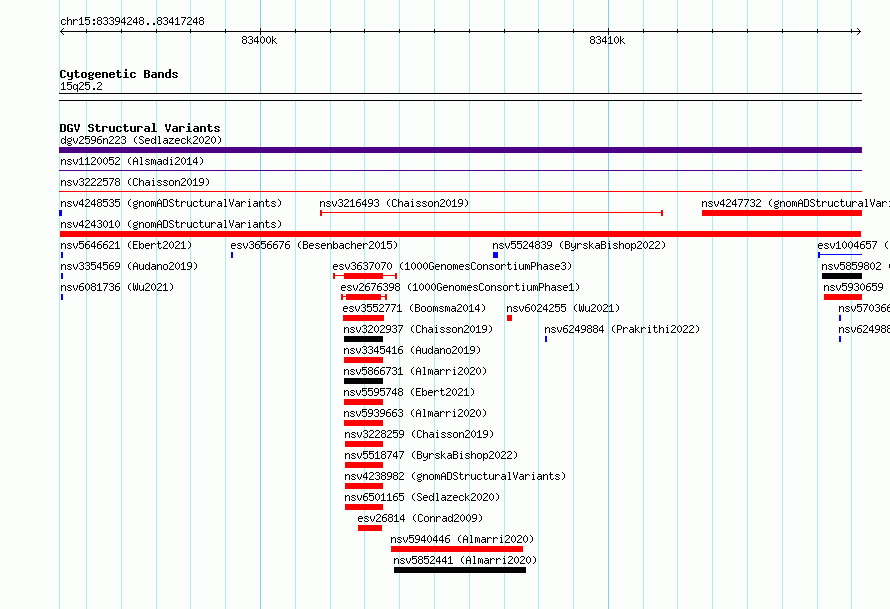Select the red bar under esv3552771
Viewport: 890px width, 609px height.
coord(363,318)
